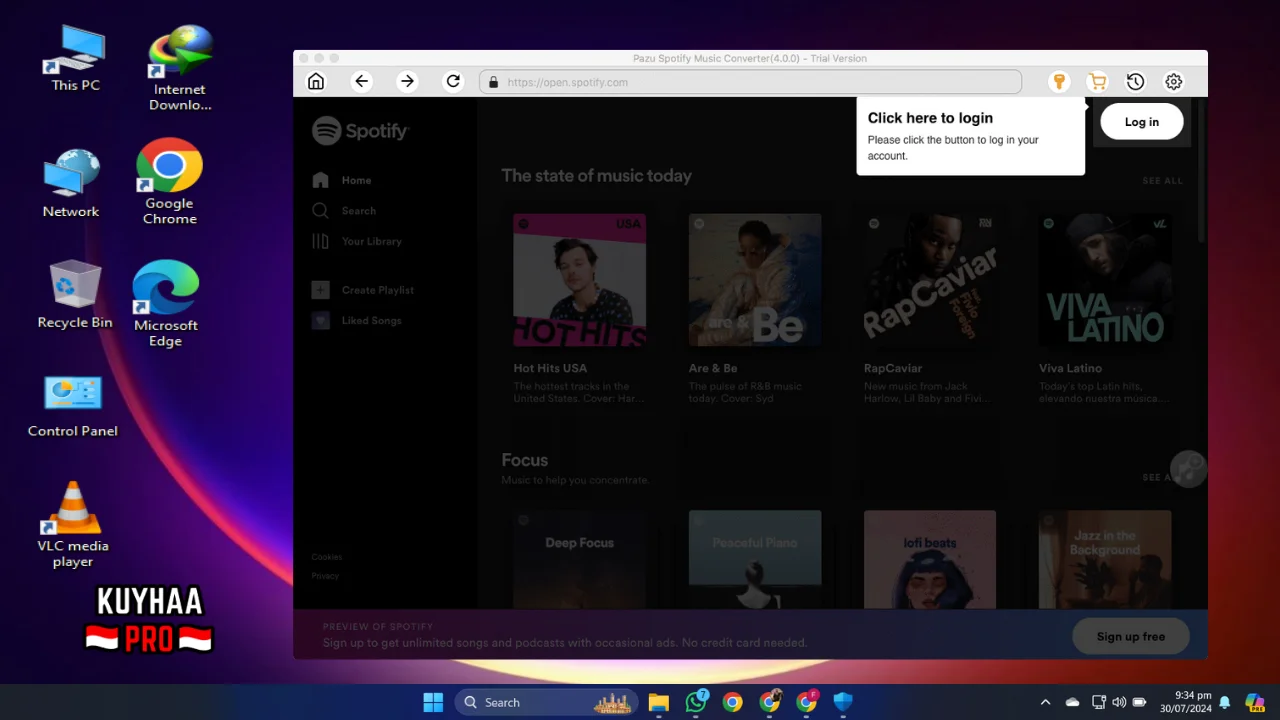Viewport: 1280px width, 720px height.
Task: Open the Are & Be playlist cover
Action: click(755, 280)
